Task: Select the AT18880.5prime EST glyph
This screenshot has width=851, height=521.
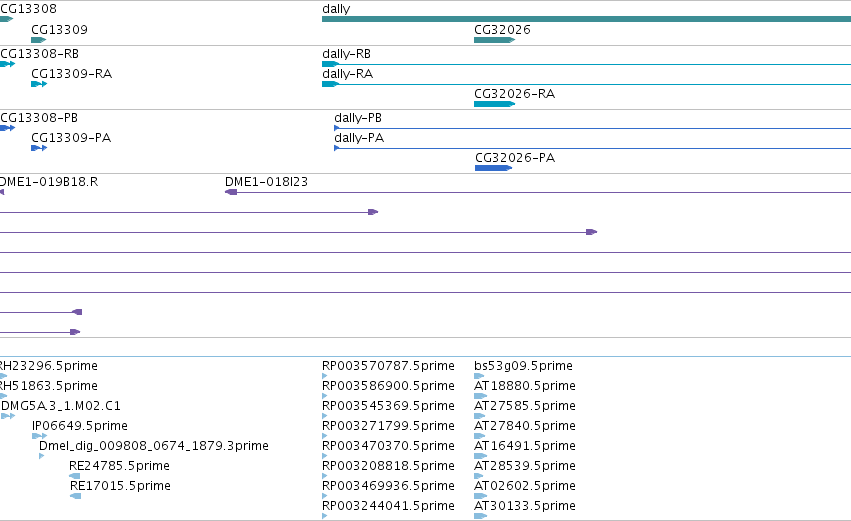Action: (480, 396)
